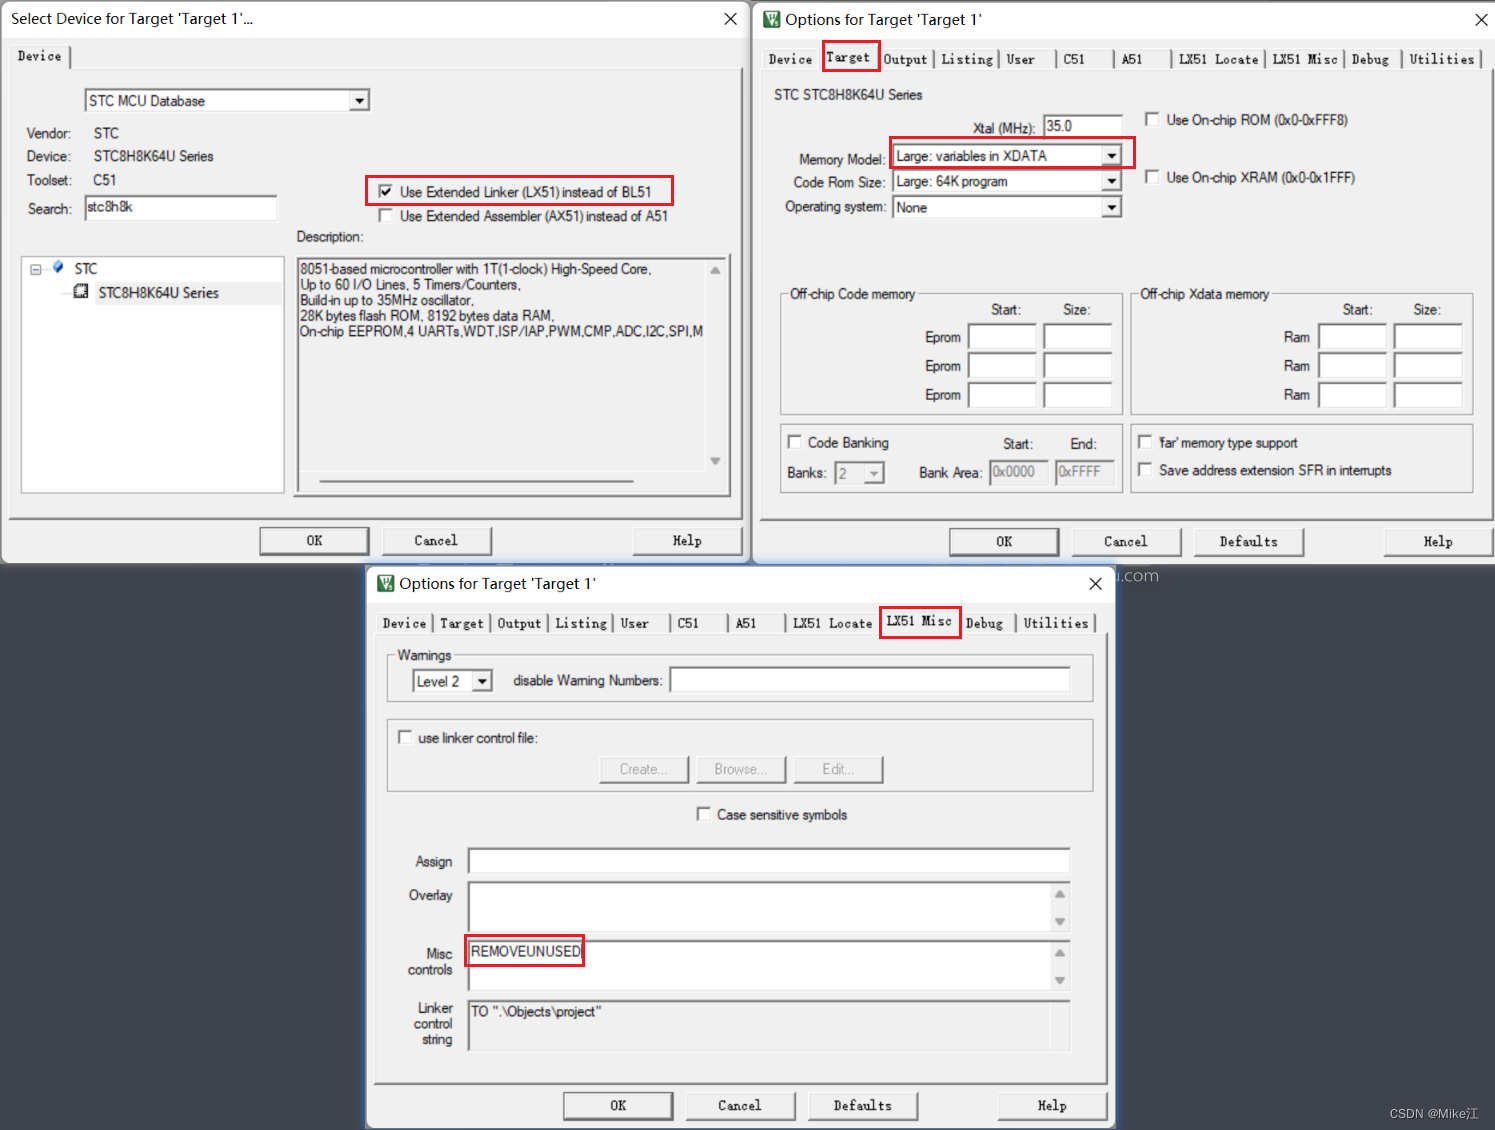This screenshot has width=1495, height=1130.
Task: Toggle Use Extended Linker (LX51) checkbox
Action: tap(385, 191)
